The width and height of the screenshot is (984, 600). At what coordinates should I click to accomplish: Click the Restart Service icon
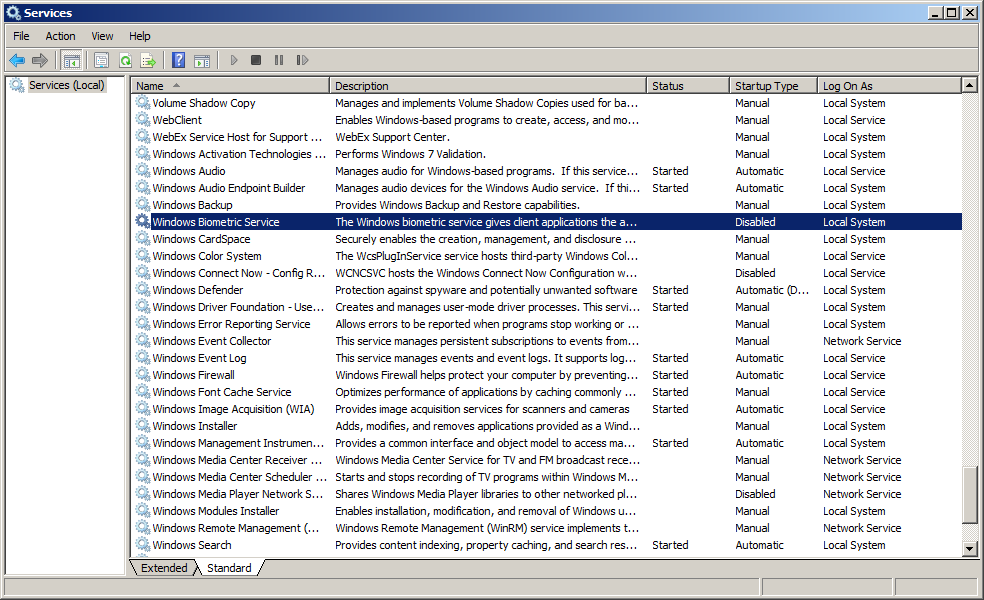click(302, 60)
